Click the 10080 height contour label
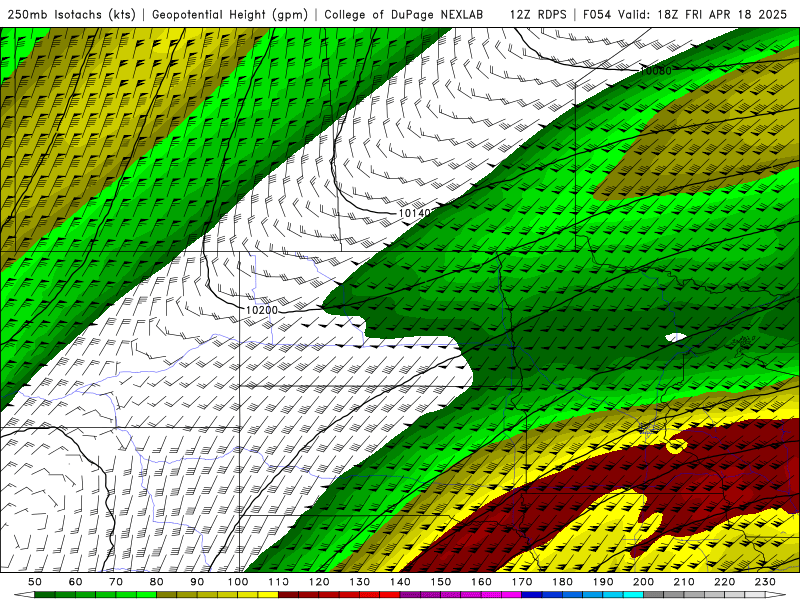This screenshot has height=600, width=800. pos(656,71)
